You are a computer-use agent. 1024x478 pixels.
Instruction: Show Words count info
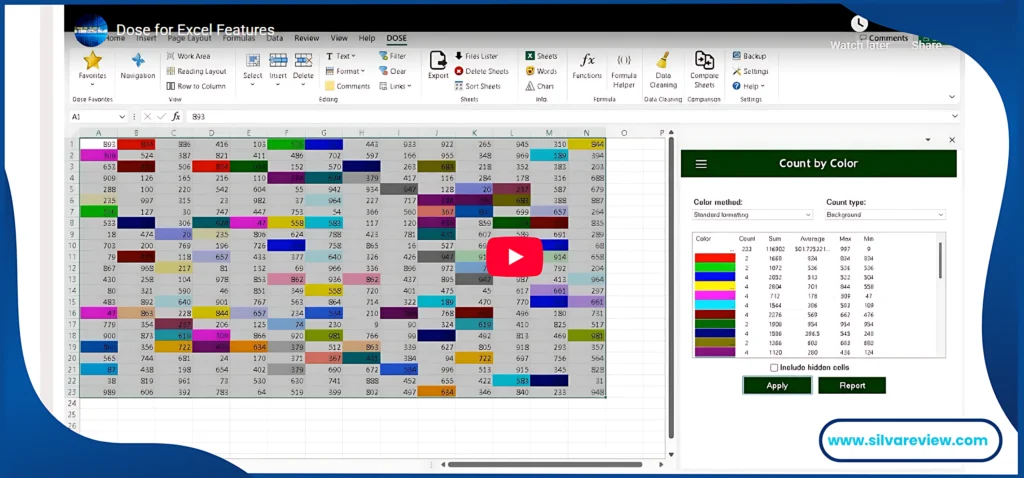541,71
